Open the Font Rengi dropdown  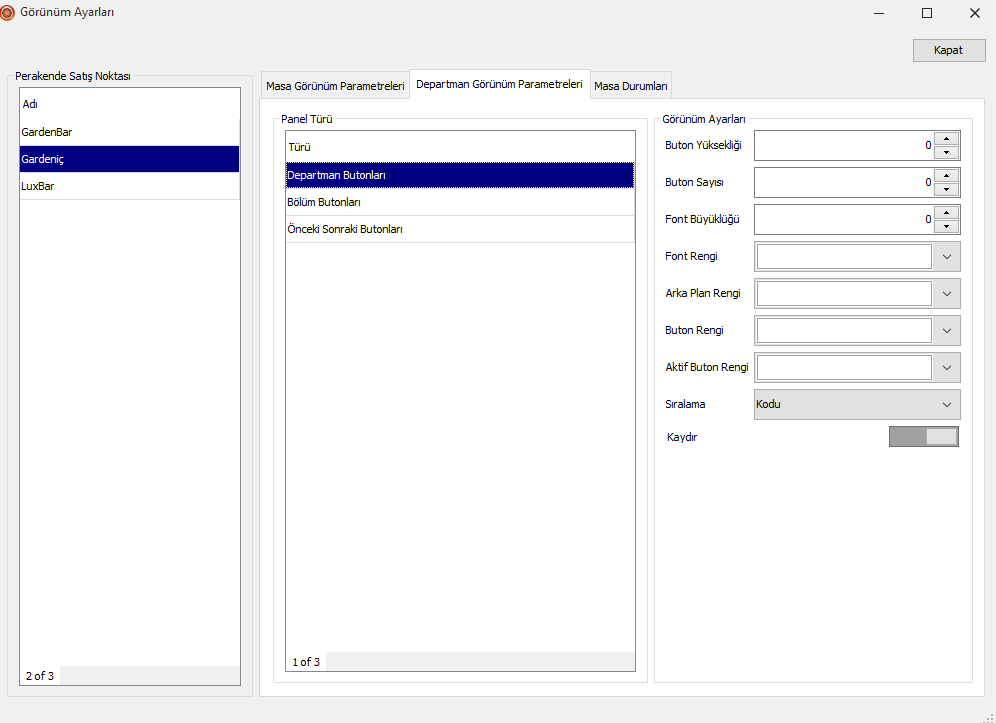click(947, 257)
